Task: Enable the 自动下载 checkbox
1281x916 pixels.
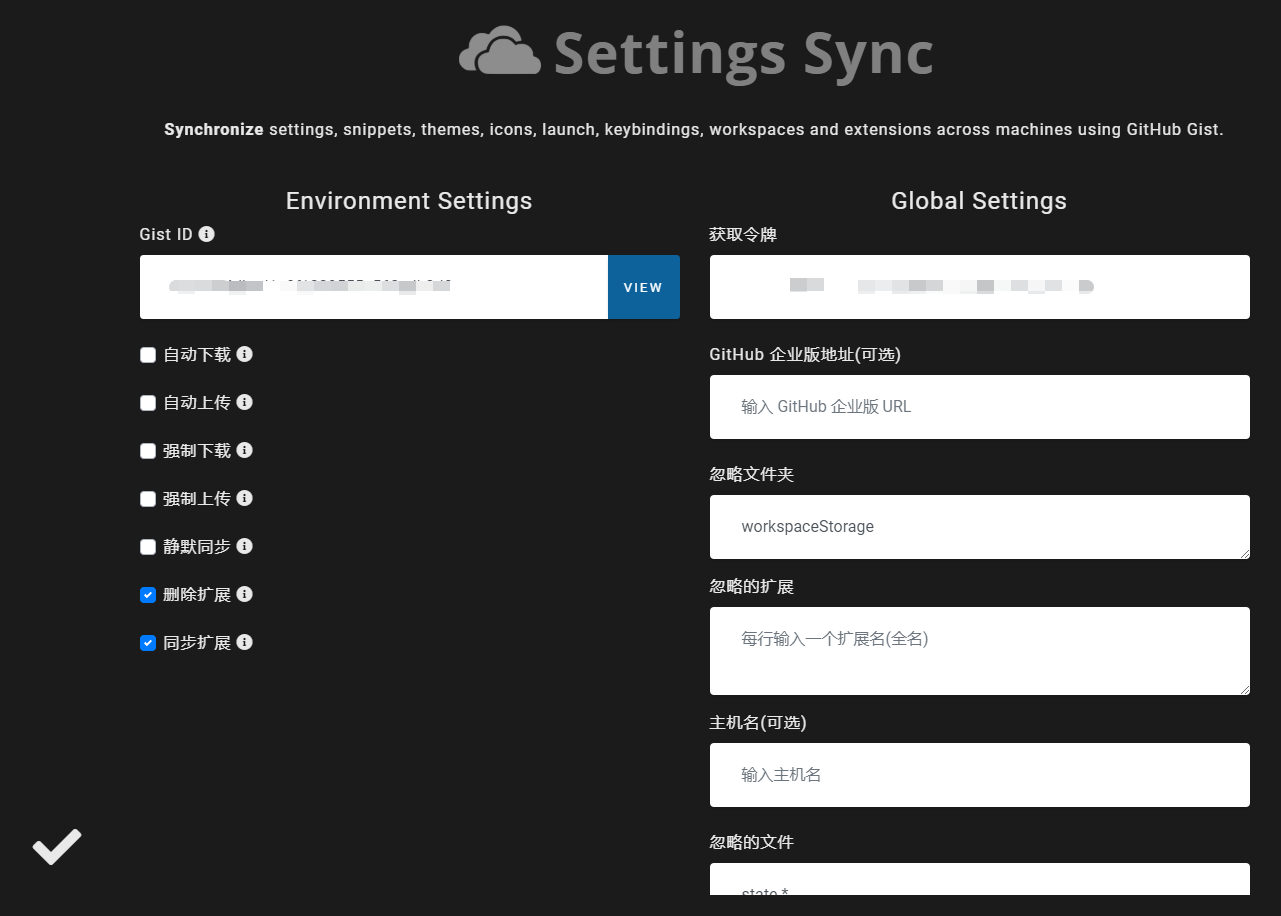Action: (x=147, y=354)
